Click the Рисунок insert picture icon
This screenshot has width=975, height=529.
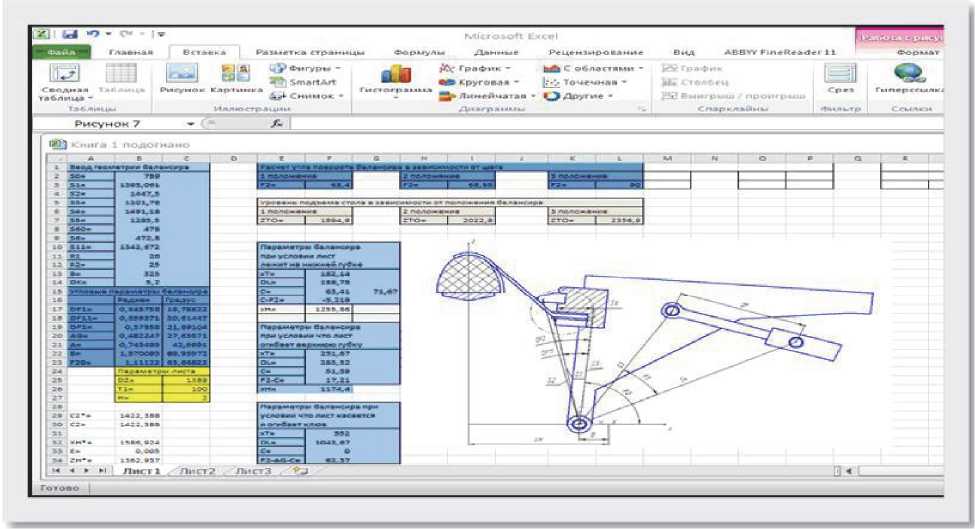182,76
